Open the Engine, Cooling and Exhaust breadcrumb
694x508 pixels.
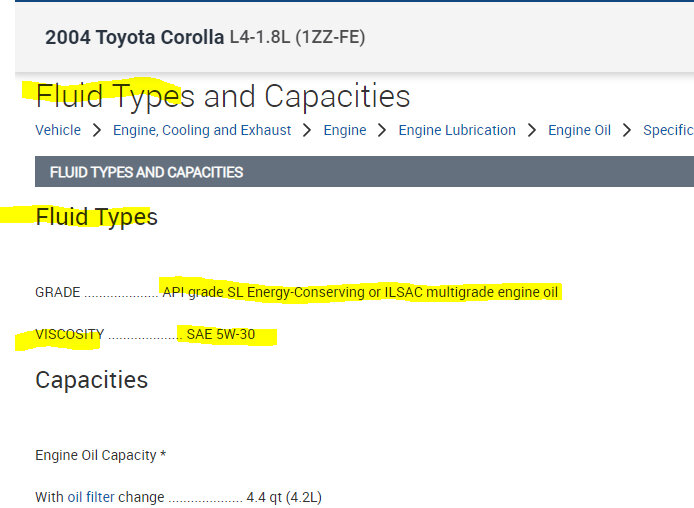[x=202, y=130]
